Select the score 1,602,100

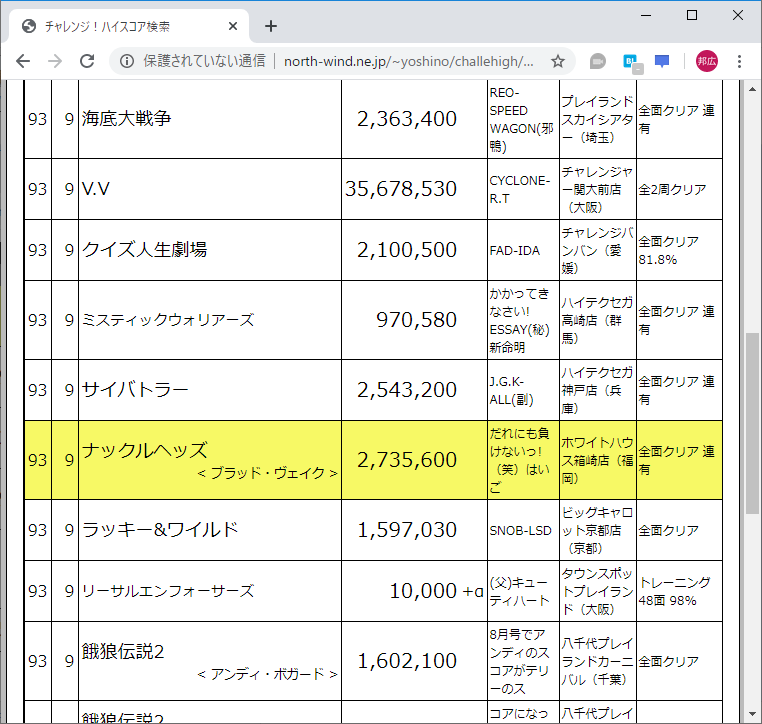coord(407,661)
